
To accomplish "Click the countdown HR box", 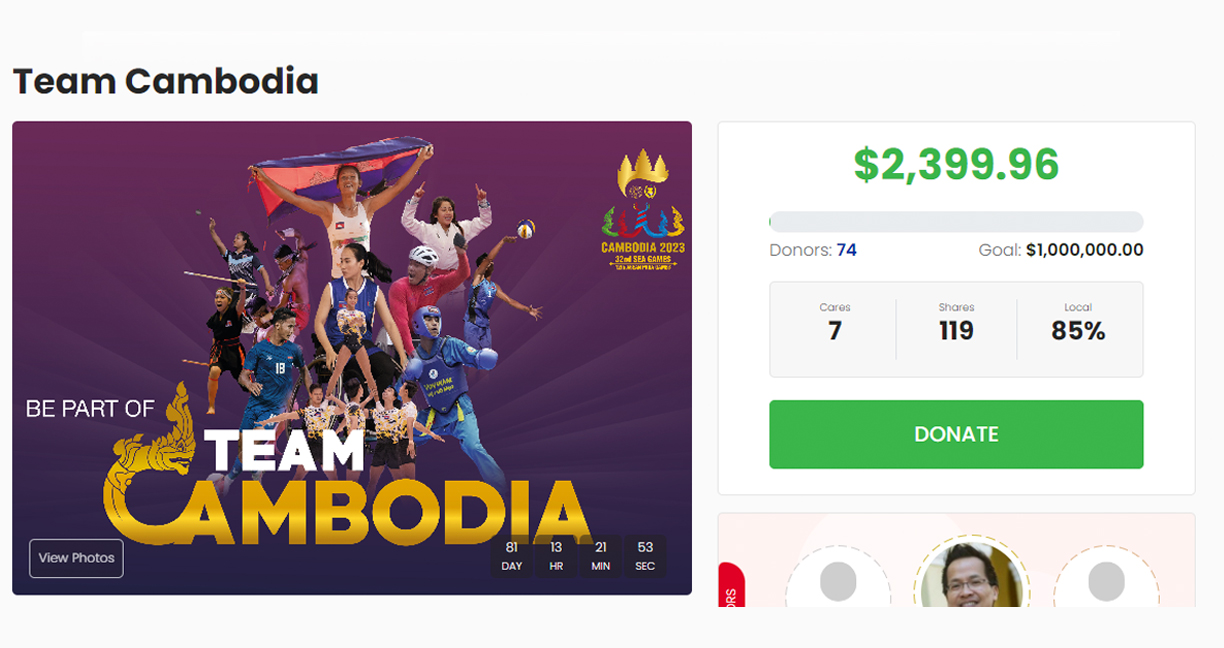I will point(556,556).
